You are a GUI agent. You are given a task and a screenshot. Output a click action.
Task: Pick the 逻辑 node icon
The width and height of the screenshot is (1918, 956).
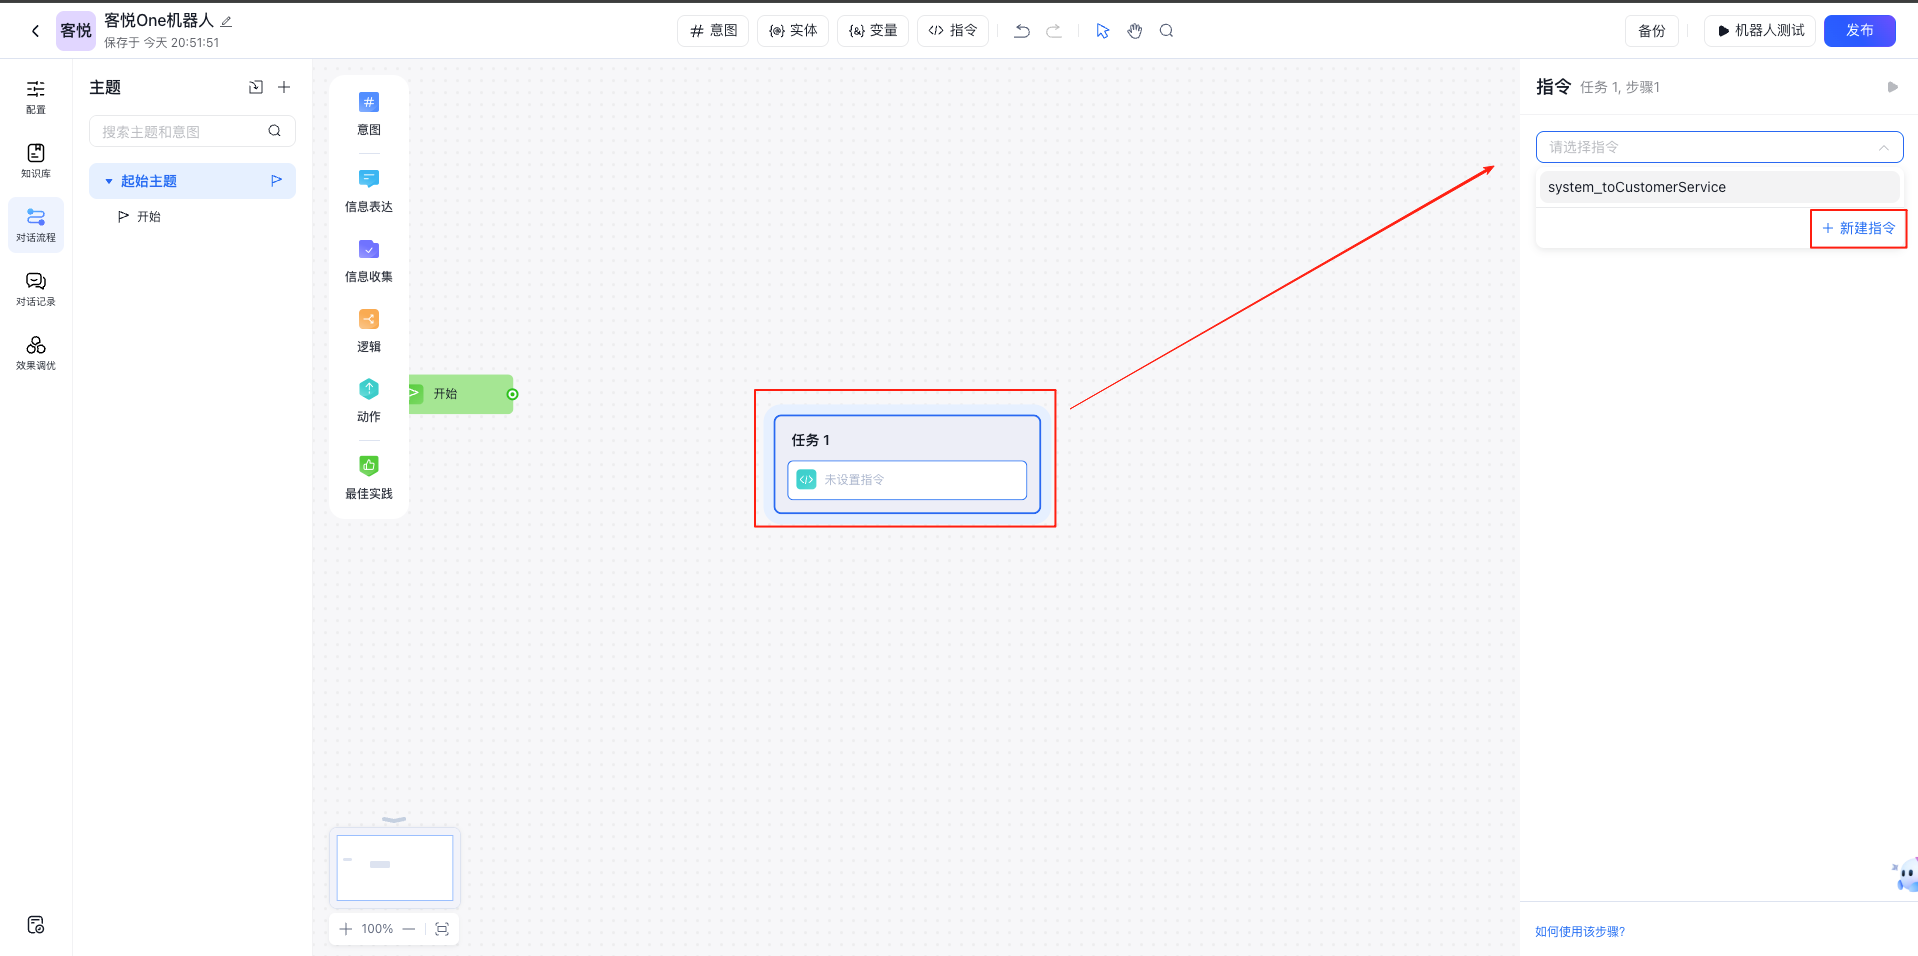point(368,319)
